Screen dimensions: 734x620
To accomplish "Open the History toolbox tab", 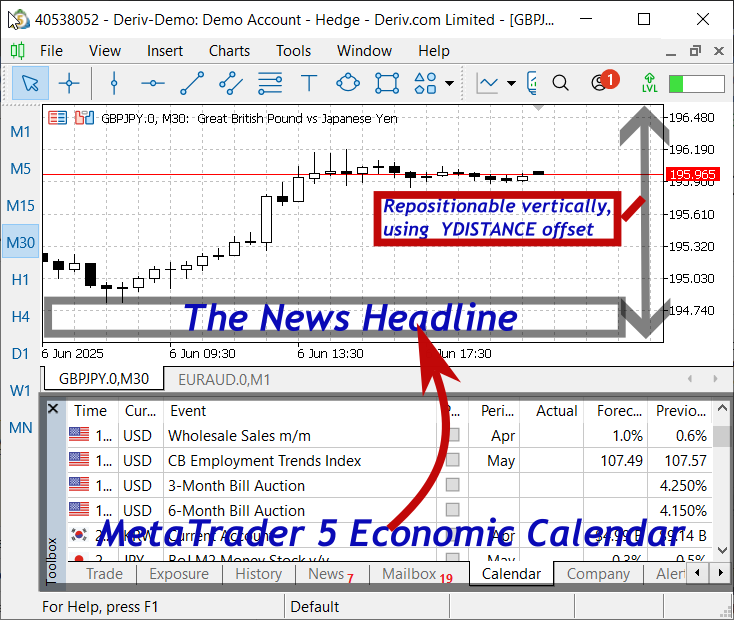I will point(258,574).
